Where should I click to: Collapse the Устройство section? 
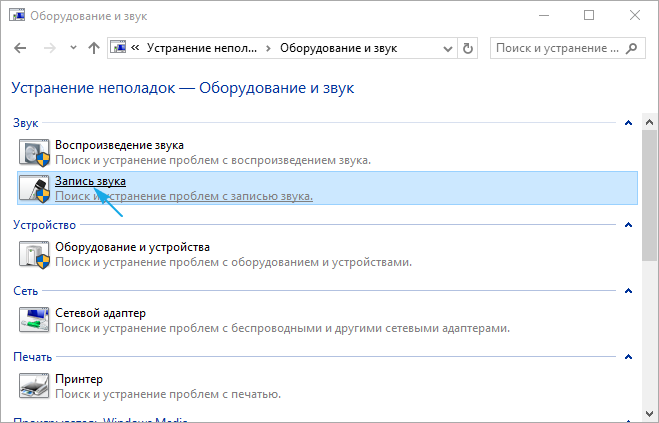tap(628, 226)
